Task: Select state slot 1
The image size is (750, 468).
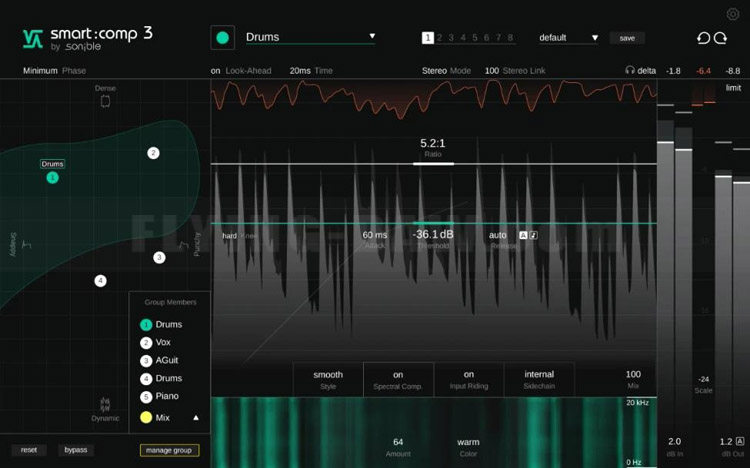Action: pyautogui.click(x=428, y=37)
